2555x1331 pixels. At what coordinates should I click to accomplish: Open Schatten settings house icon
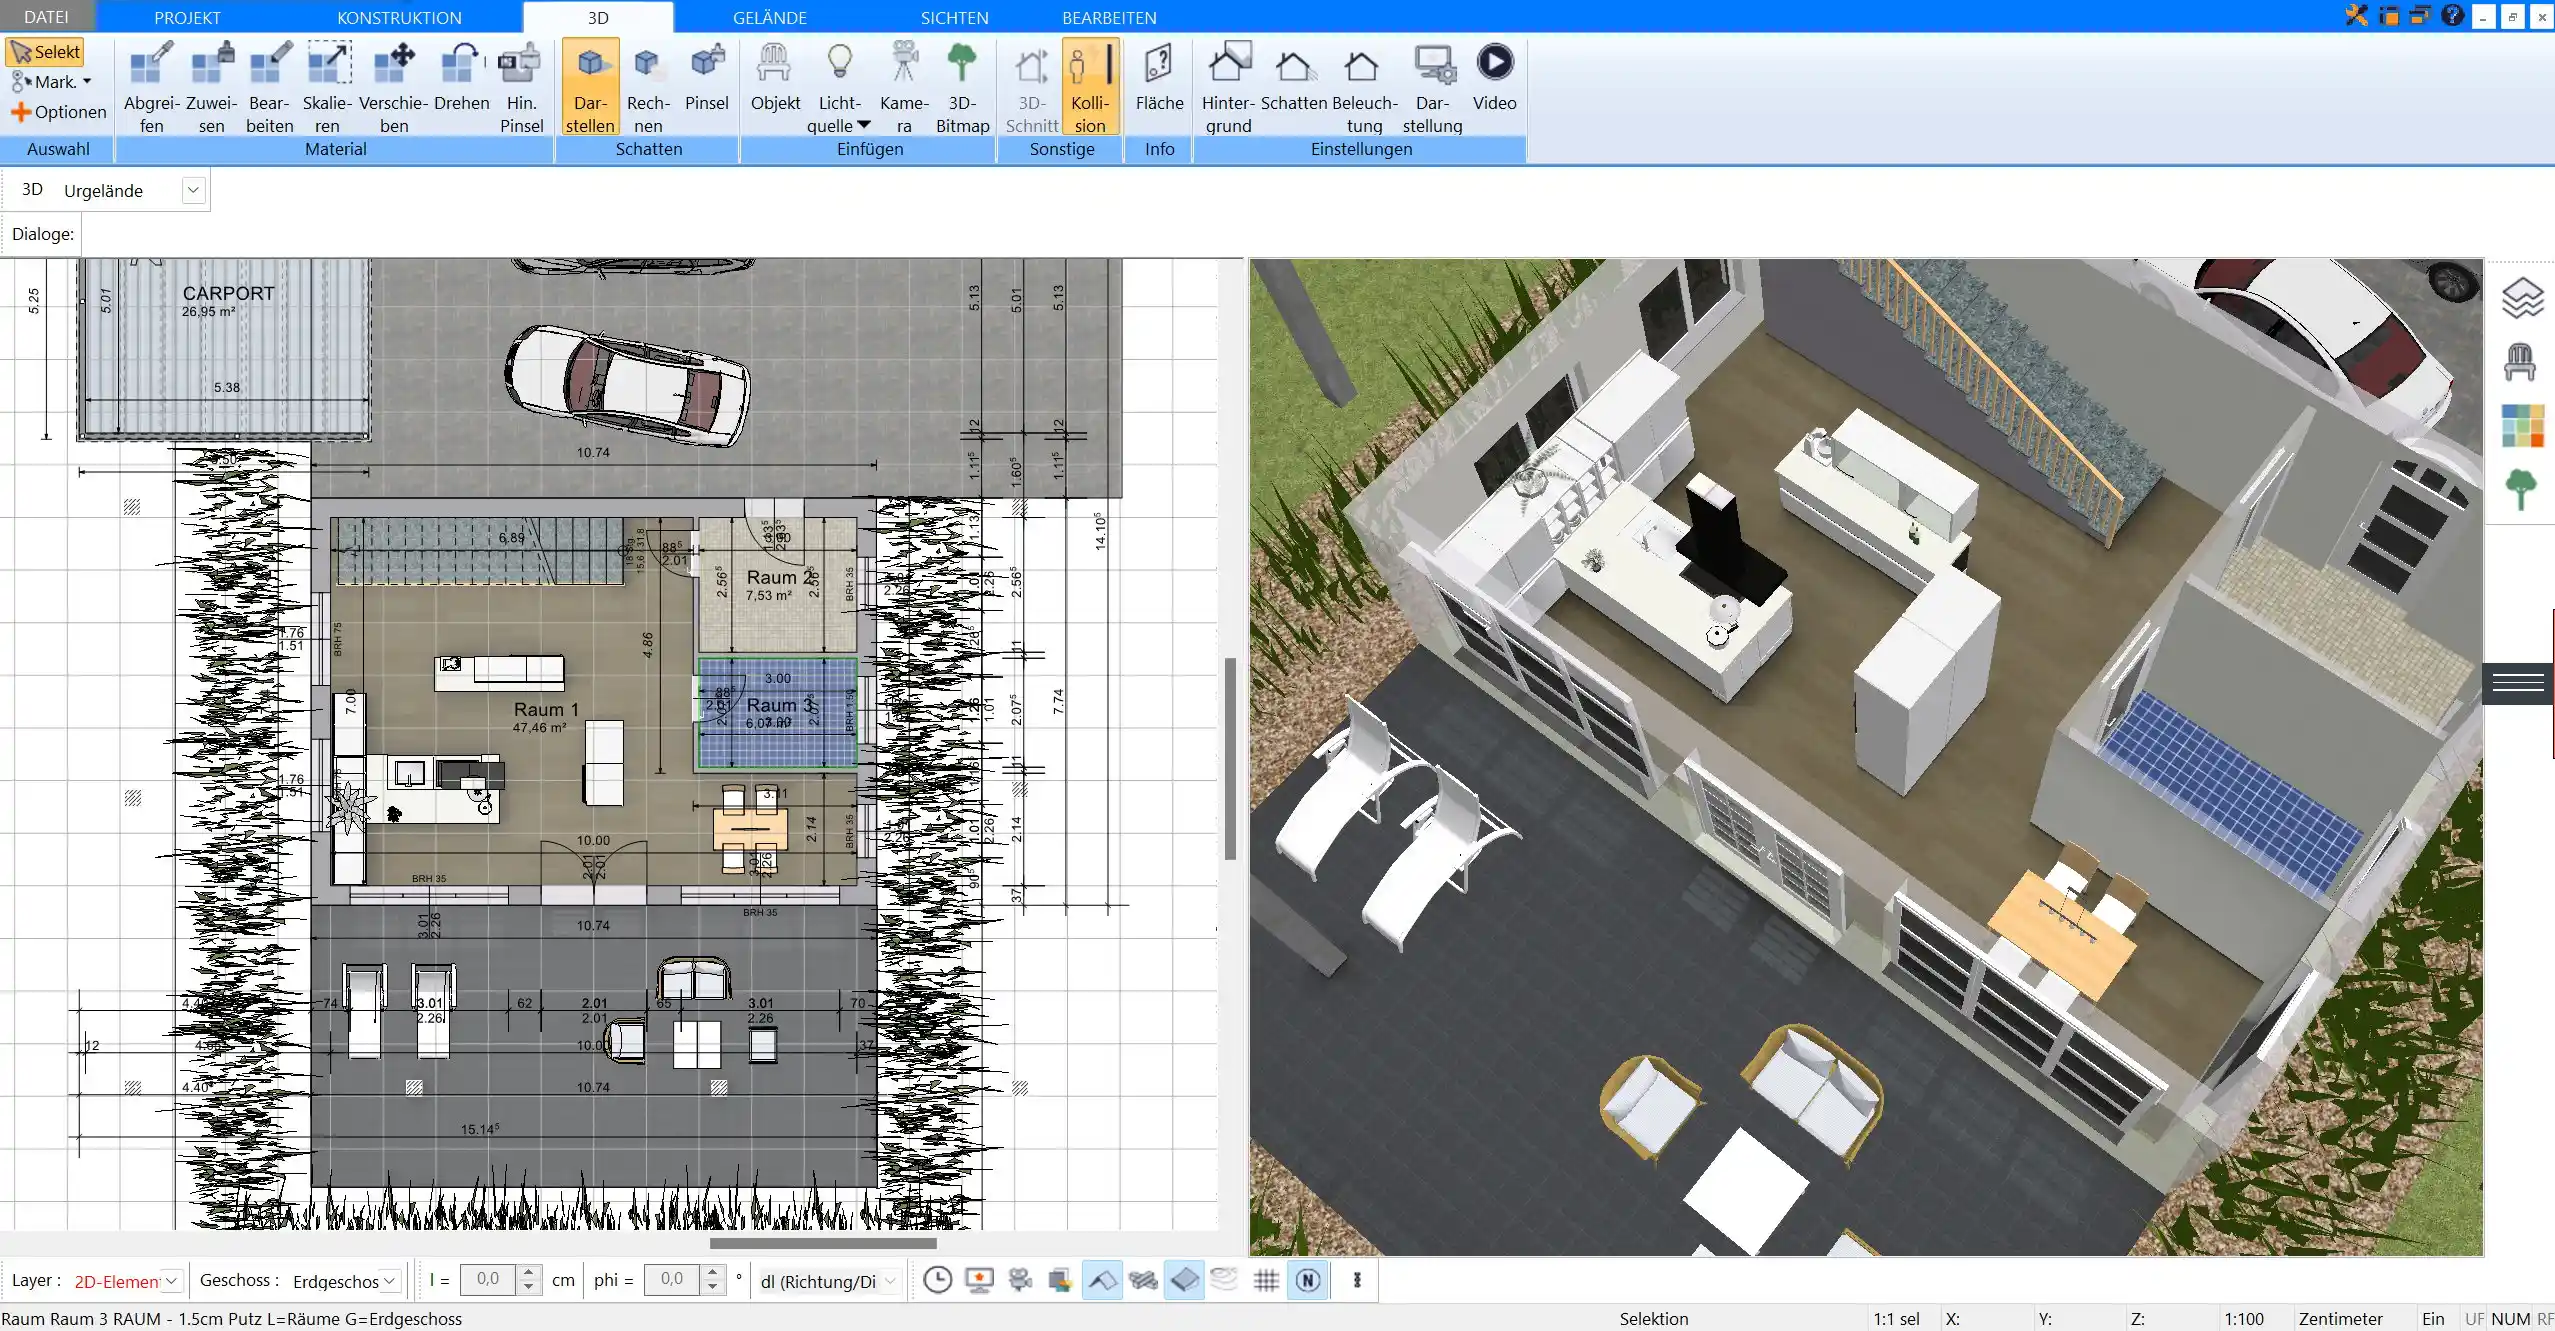coord(1294,76)
